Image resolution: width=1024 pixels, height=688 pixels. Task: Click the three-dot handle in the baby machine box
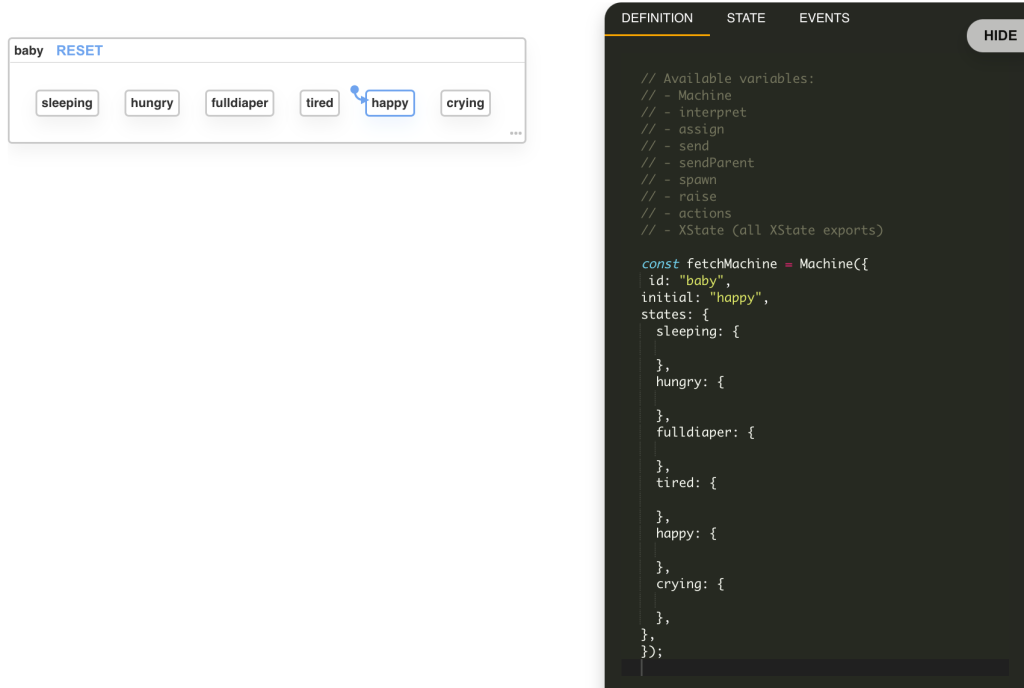click(x=516, y=133)
